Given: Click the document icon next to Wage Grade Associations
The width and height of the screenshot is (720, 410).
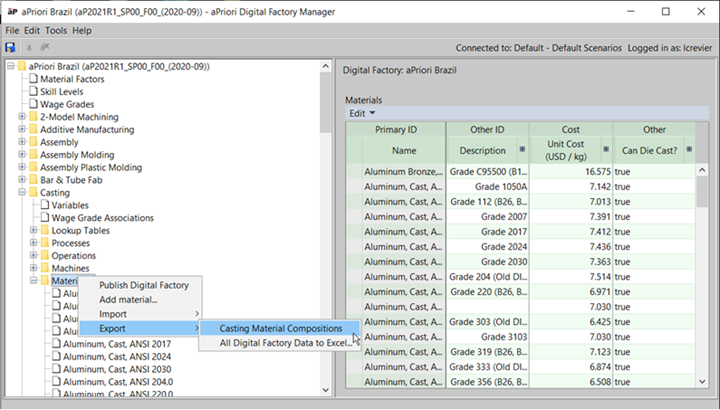Looking at the screenshot, I should click(x=45, y=217).
